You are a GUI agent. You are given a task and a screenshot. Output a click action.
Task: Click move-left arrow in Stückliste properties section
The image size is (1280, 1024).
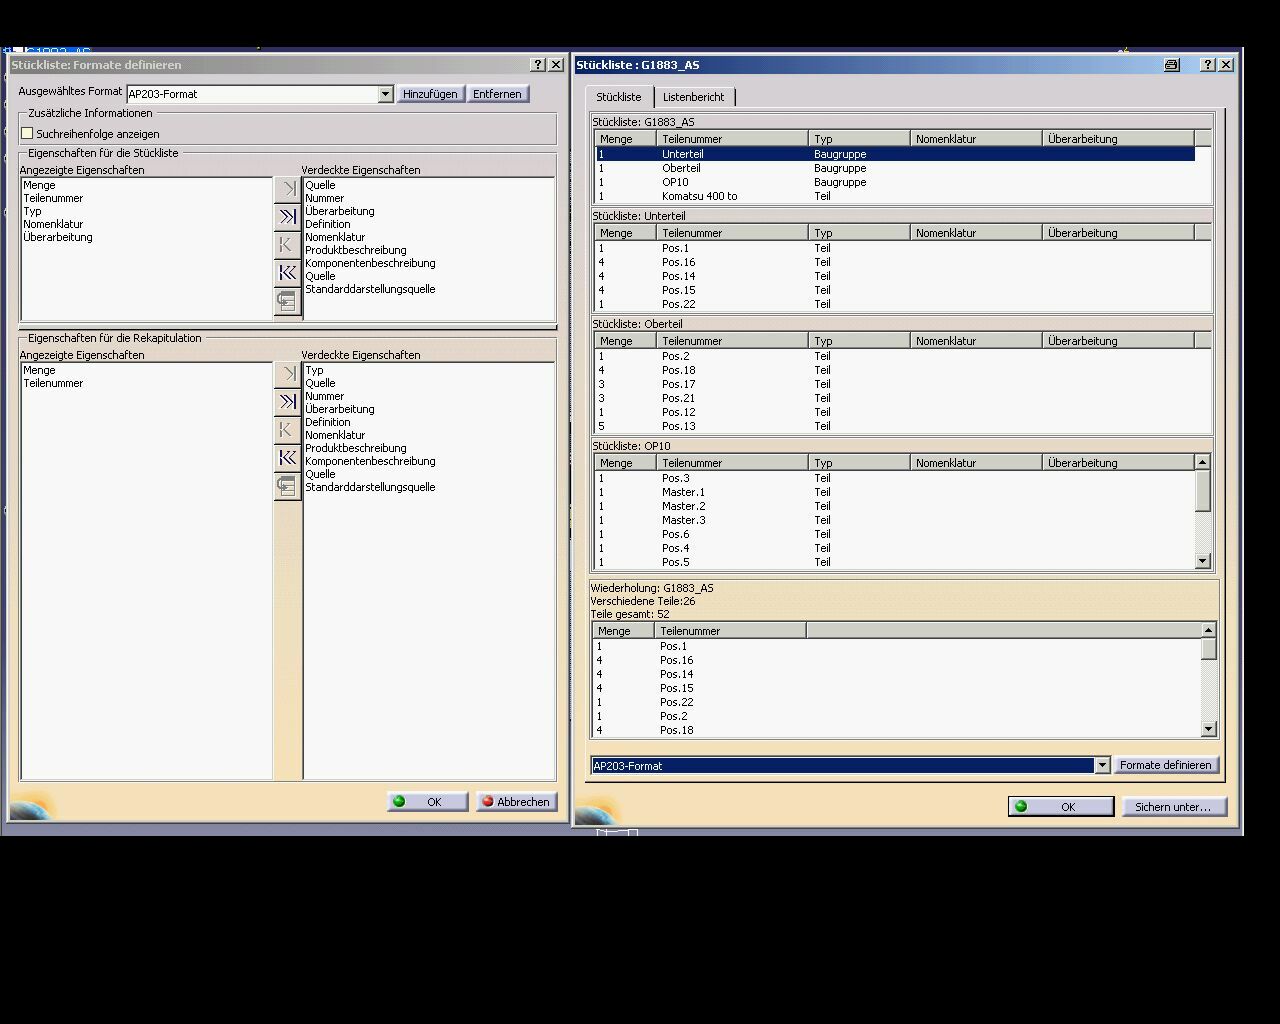click(x=287, y=244)
